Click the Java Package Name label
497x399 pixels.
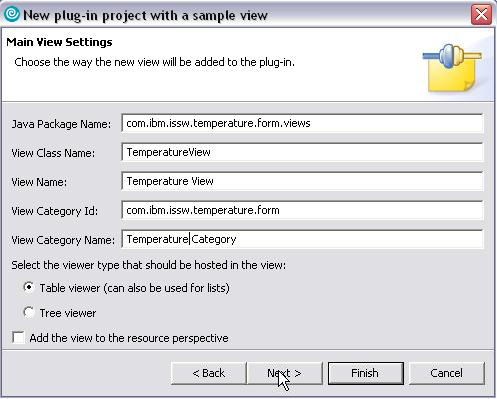click(x=61, y=124)
